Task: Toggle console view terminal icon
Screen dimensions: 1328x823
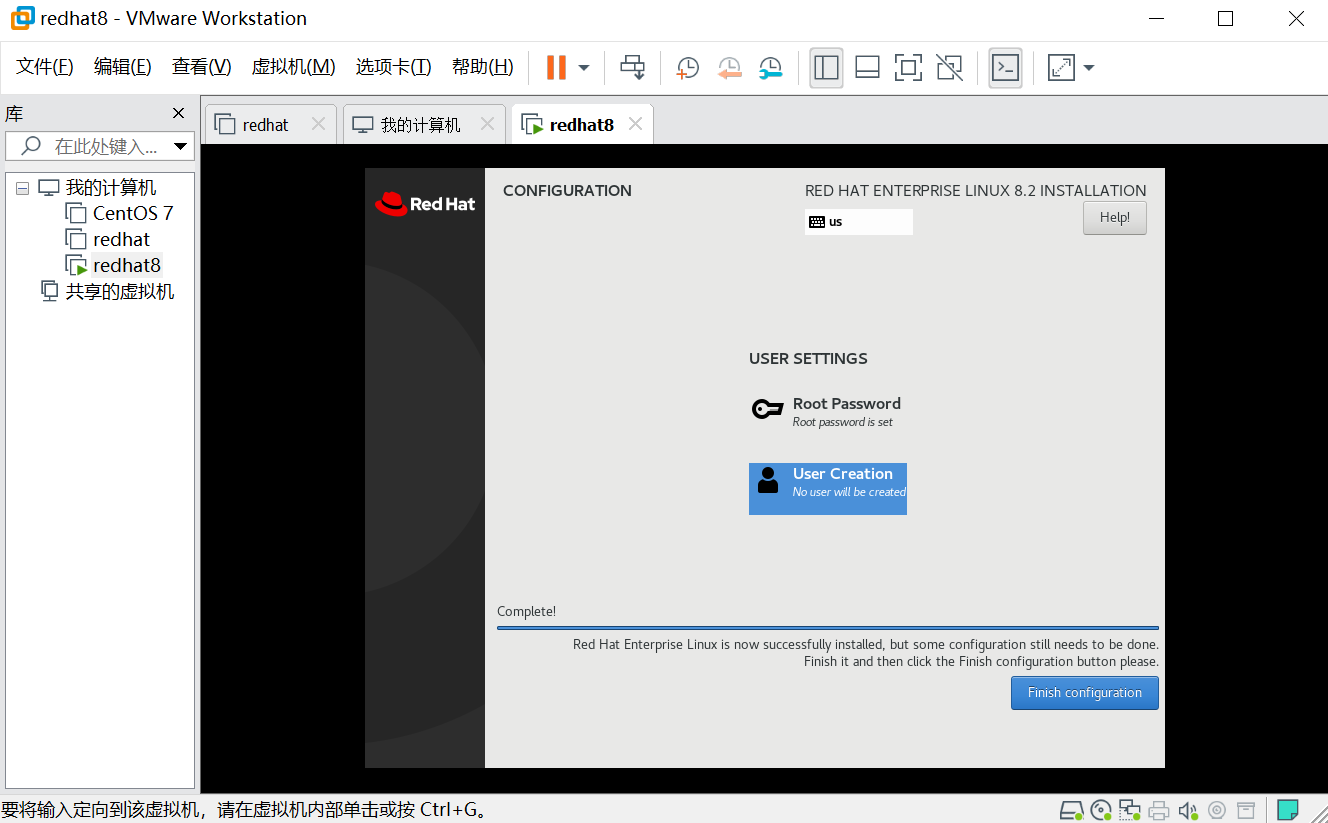Action: [1005, 67]
